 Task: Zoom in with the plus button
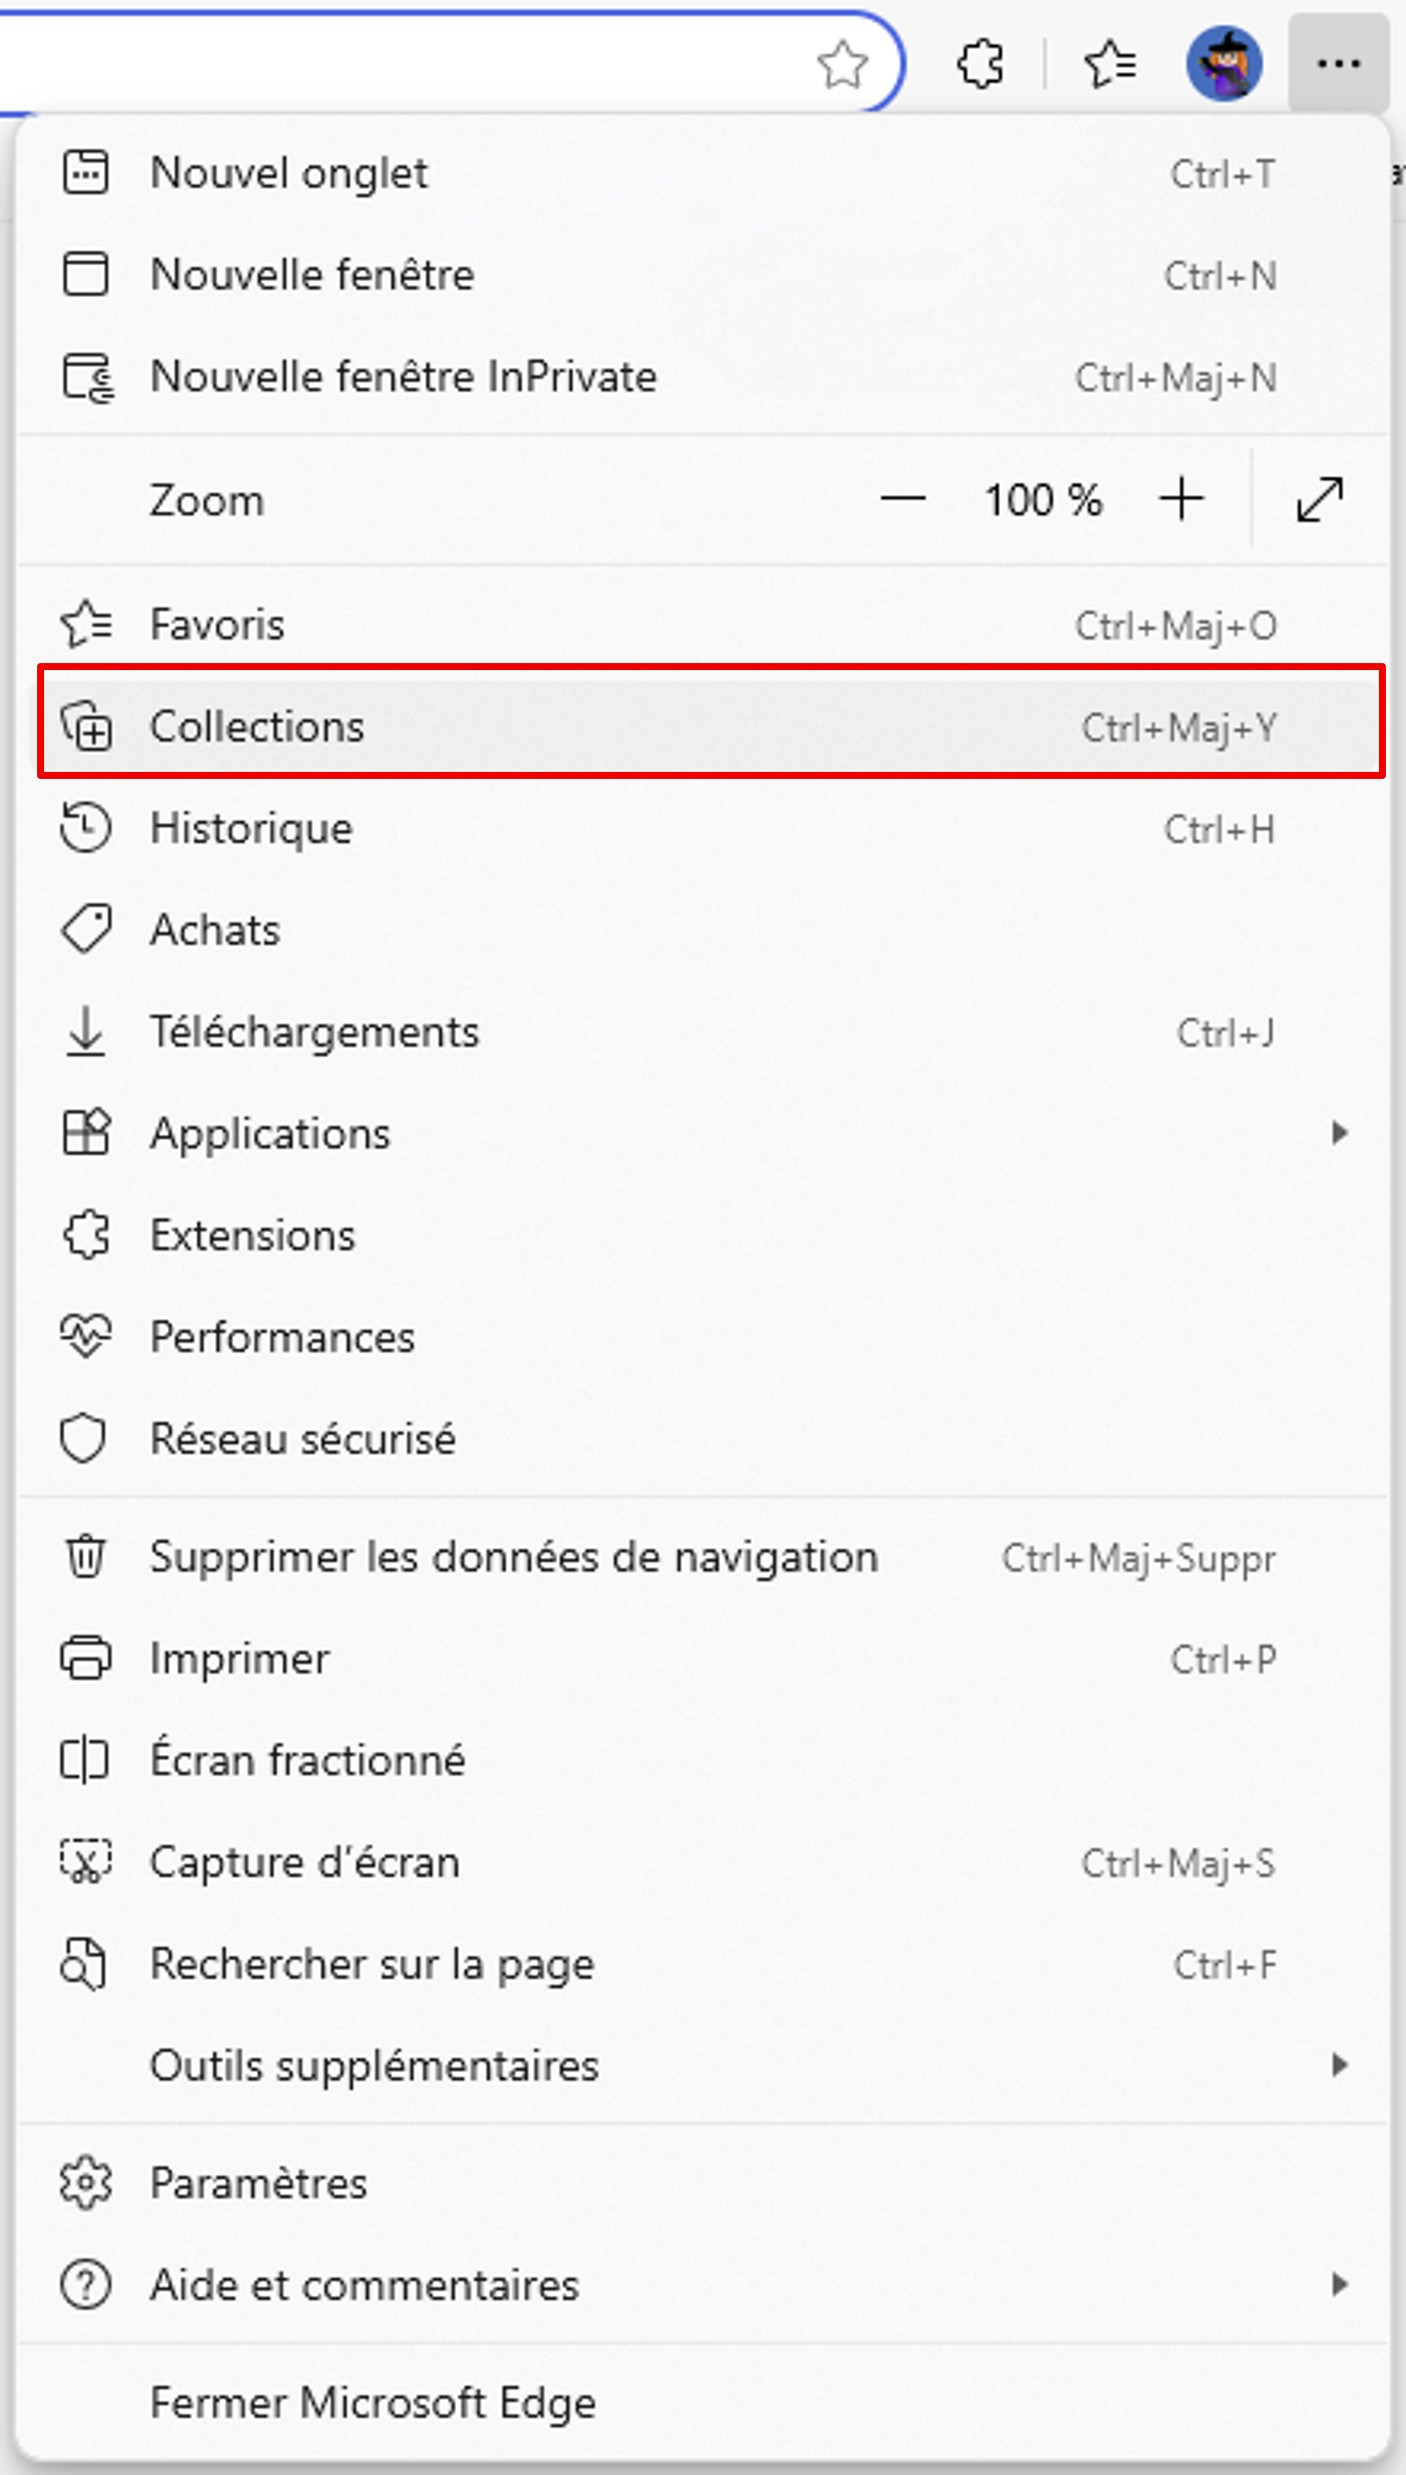(x=1181, y=500)
